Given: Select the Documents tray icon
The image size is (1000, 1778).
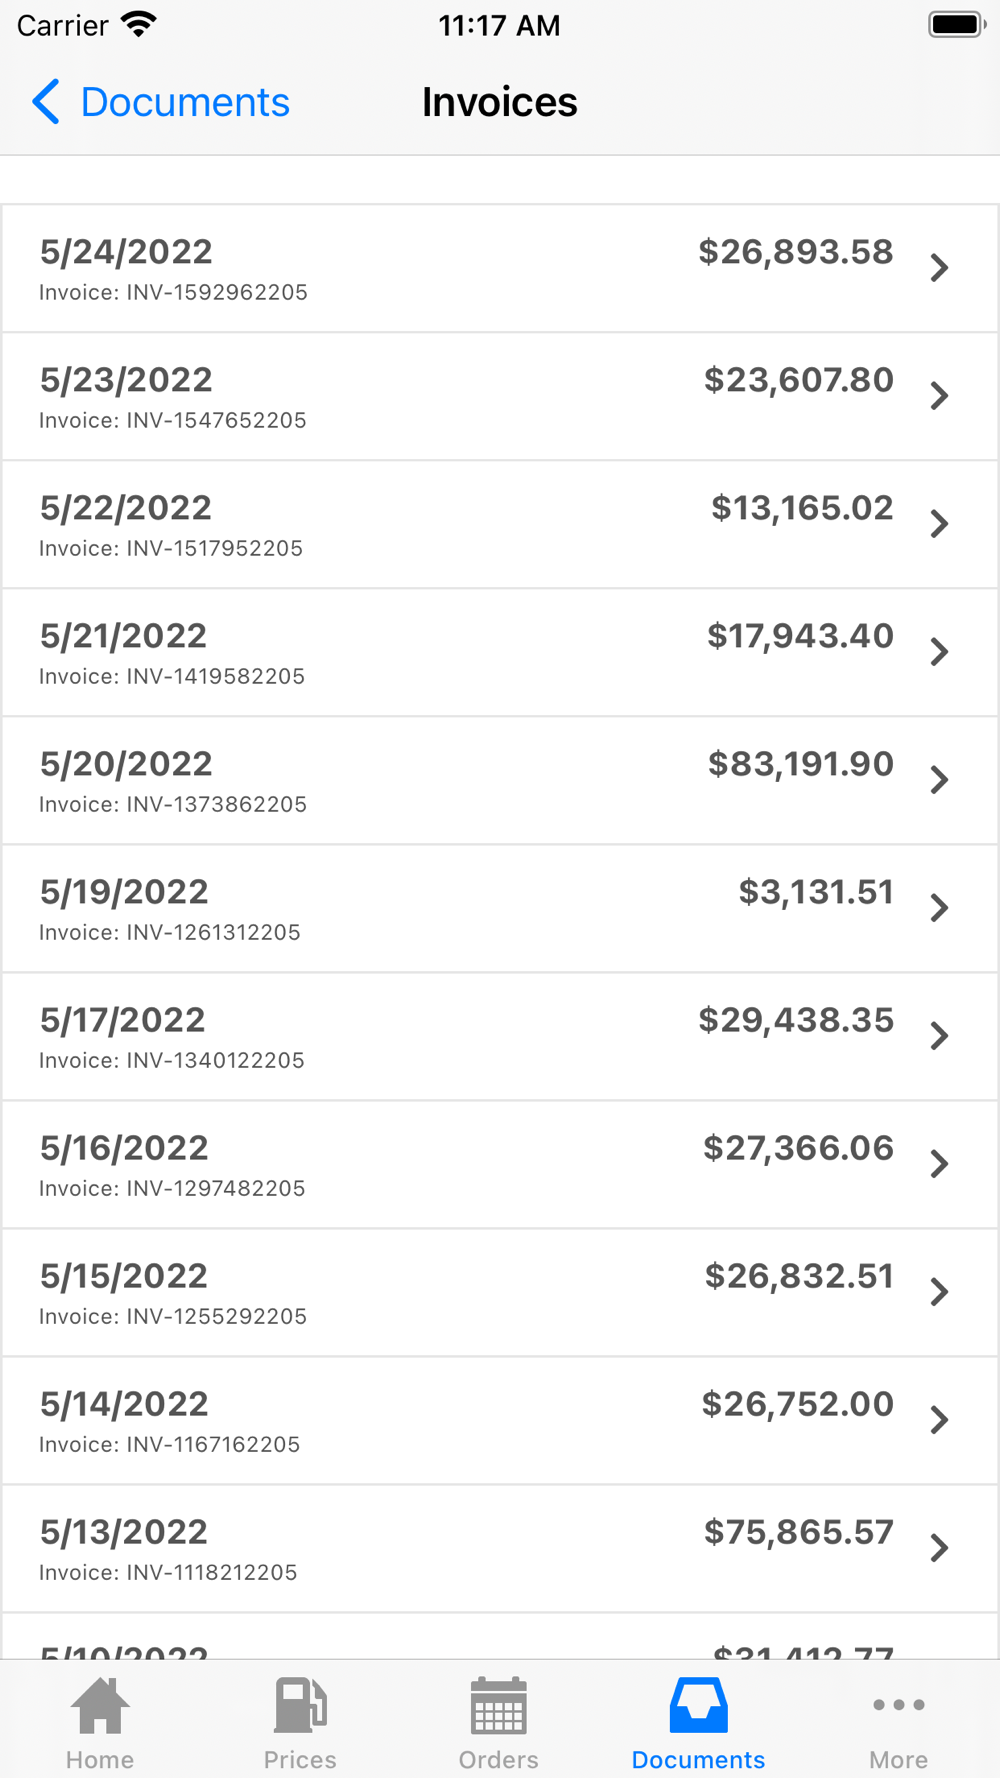Looking at the screenshot, I should (x=698, y=1706).
